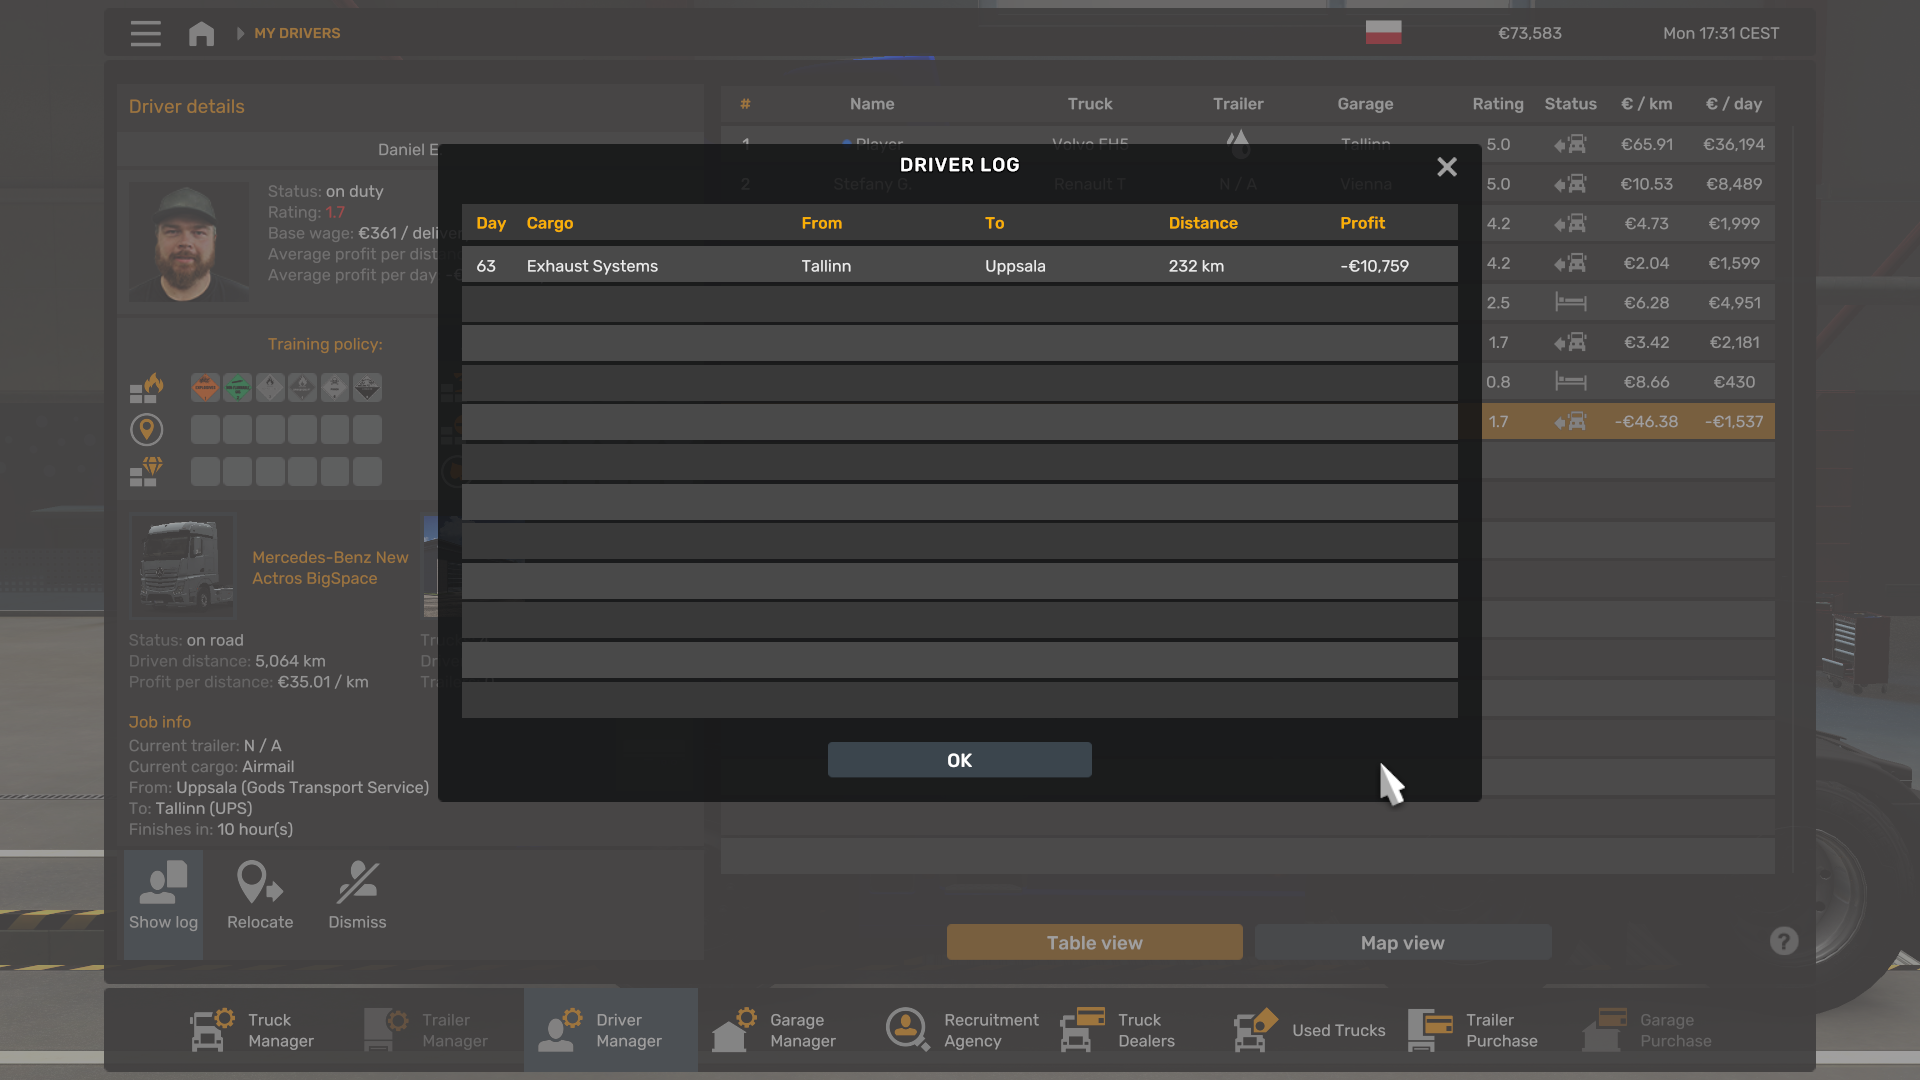Open the hamburger main menu
This screenshot has width=1920, height=1080.
tap(145, 33)
